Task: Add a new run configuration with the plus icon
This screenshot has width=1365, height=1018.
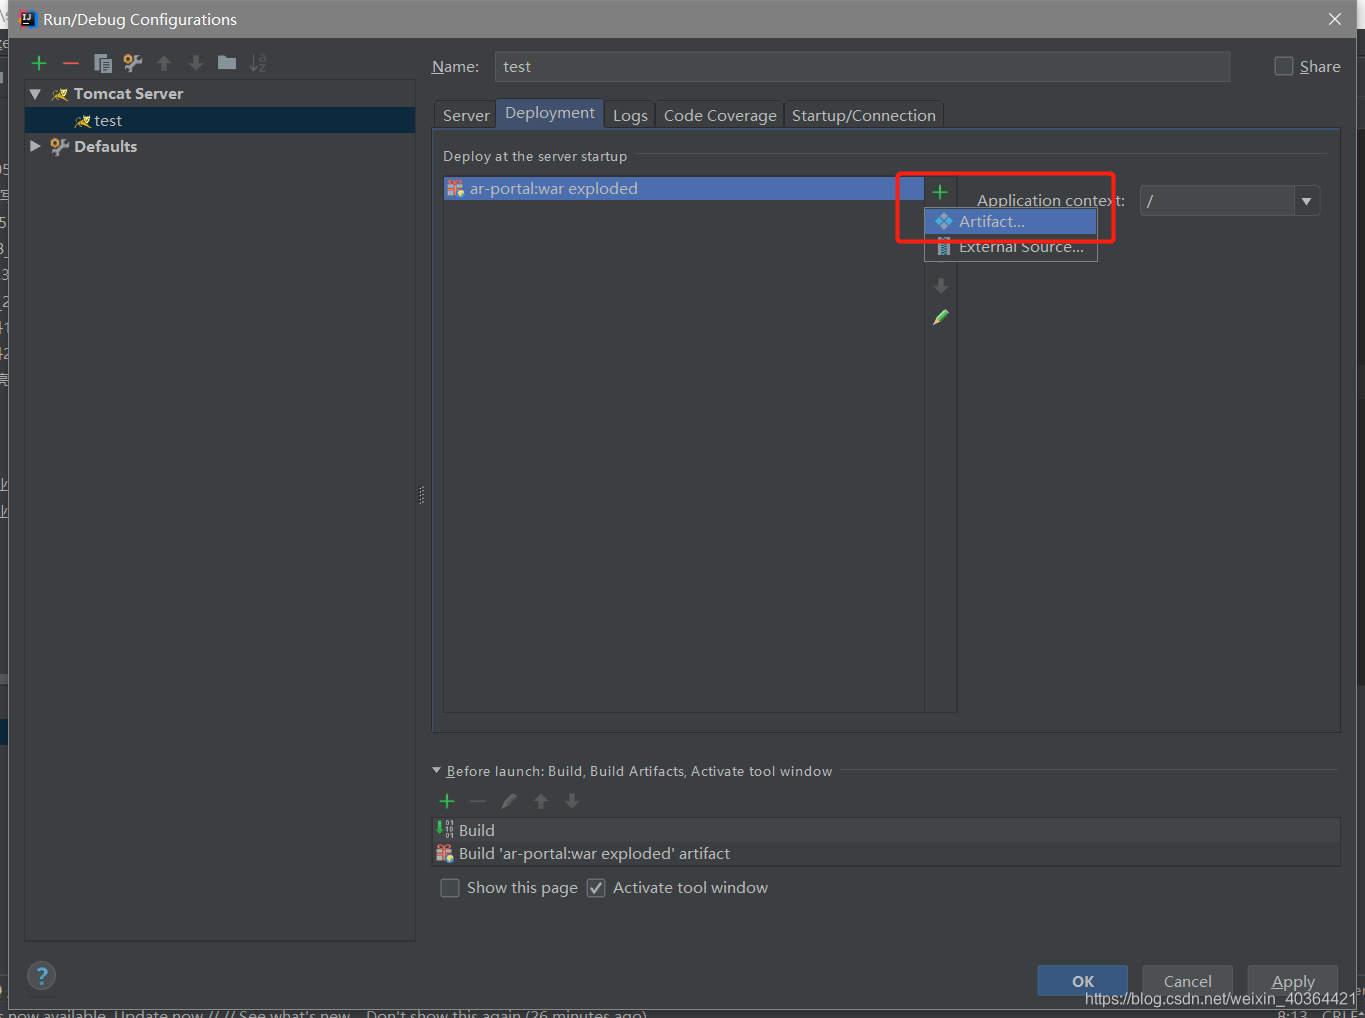Action: [39, 63]
